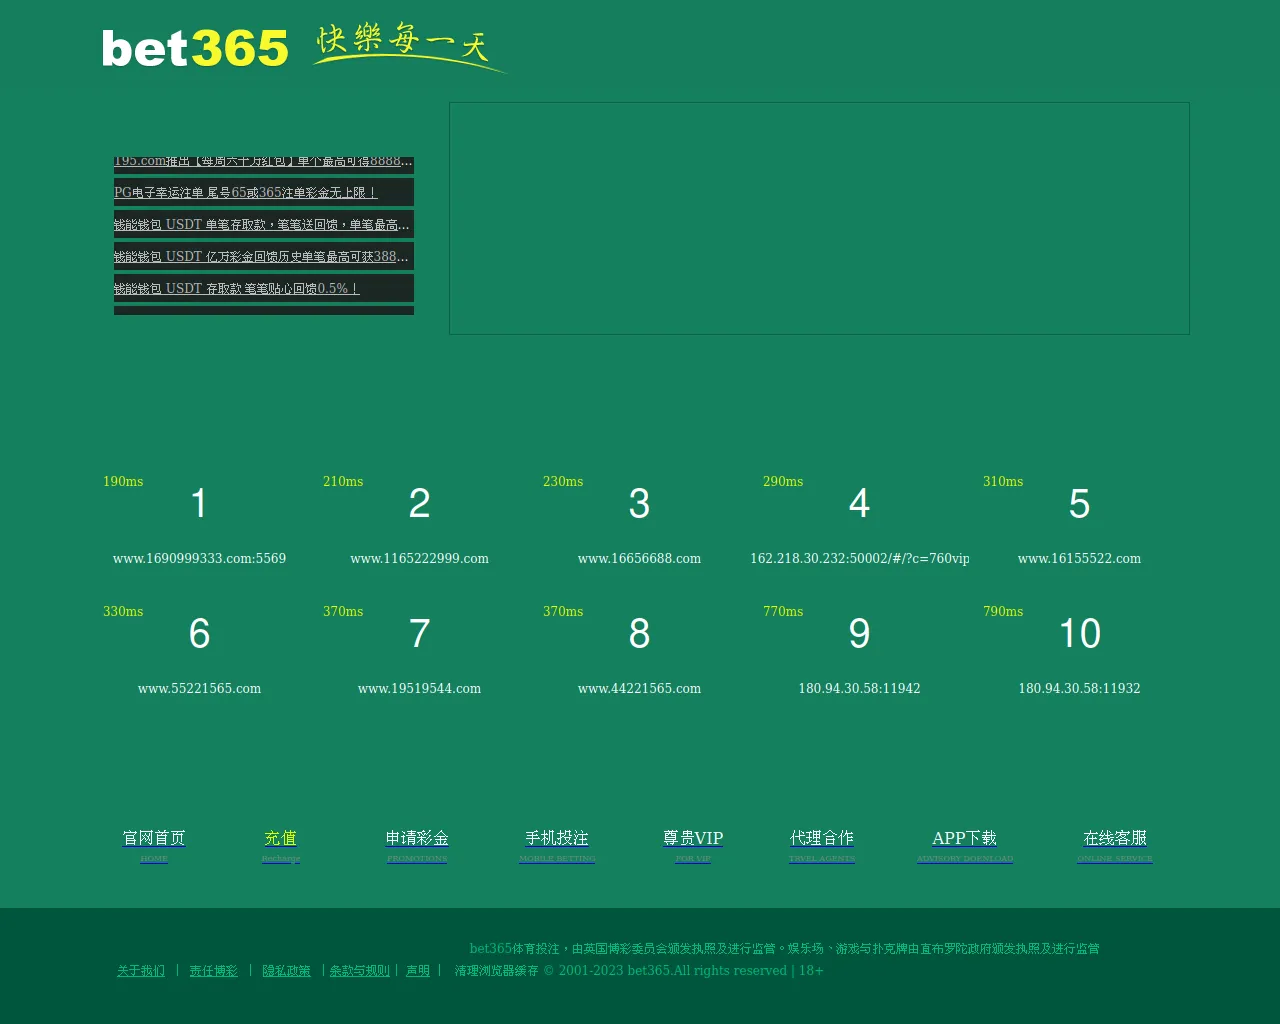Choose line number 5
1280x1024 pixels.
(1079, 503)
